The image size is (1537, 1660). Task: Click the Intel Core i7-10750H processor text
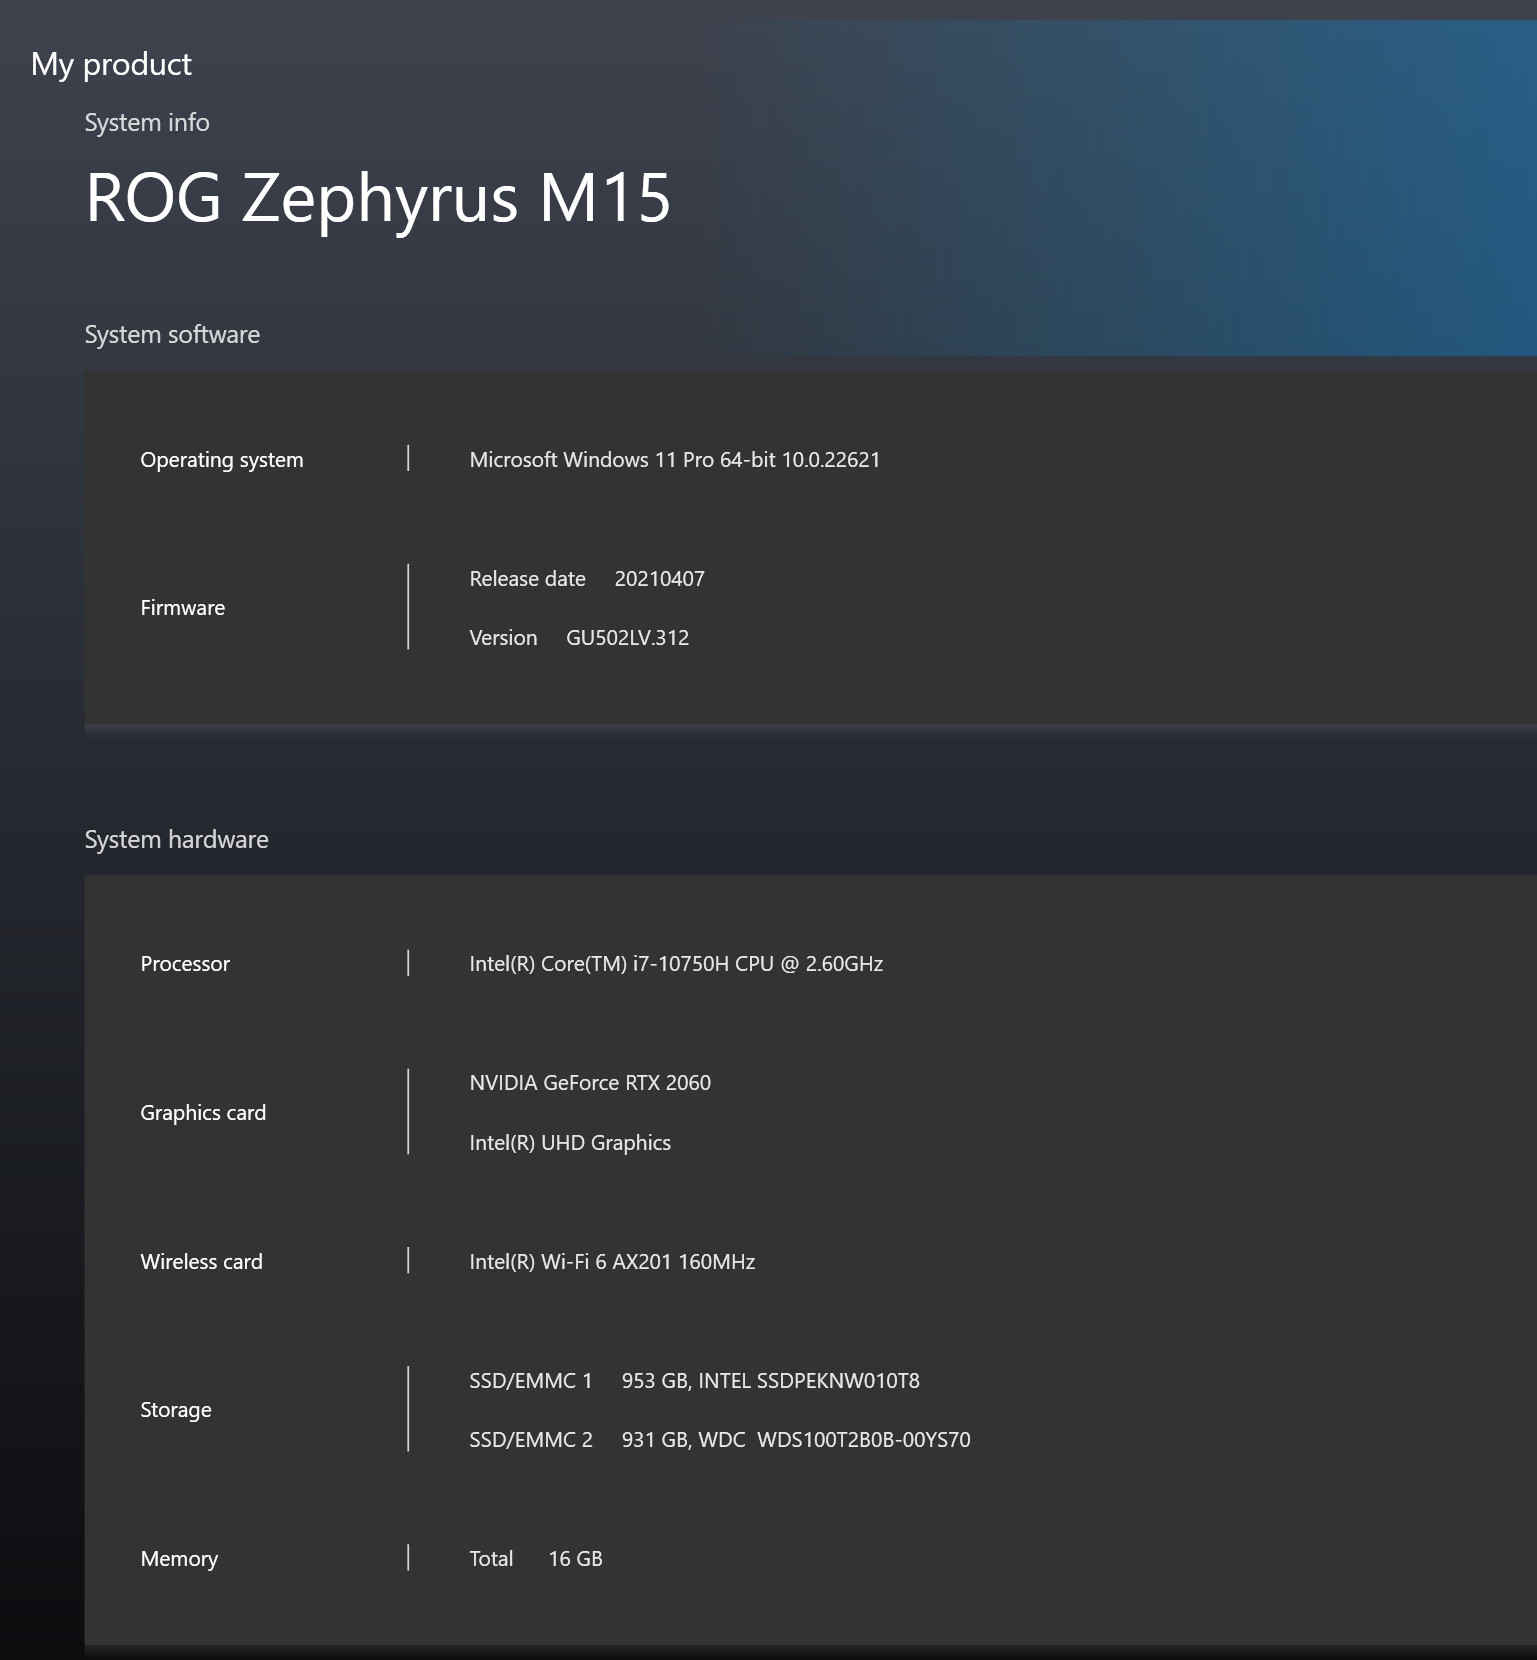coord(676,964)
